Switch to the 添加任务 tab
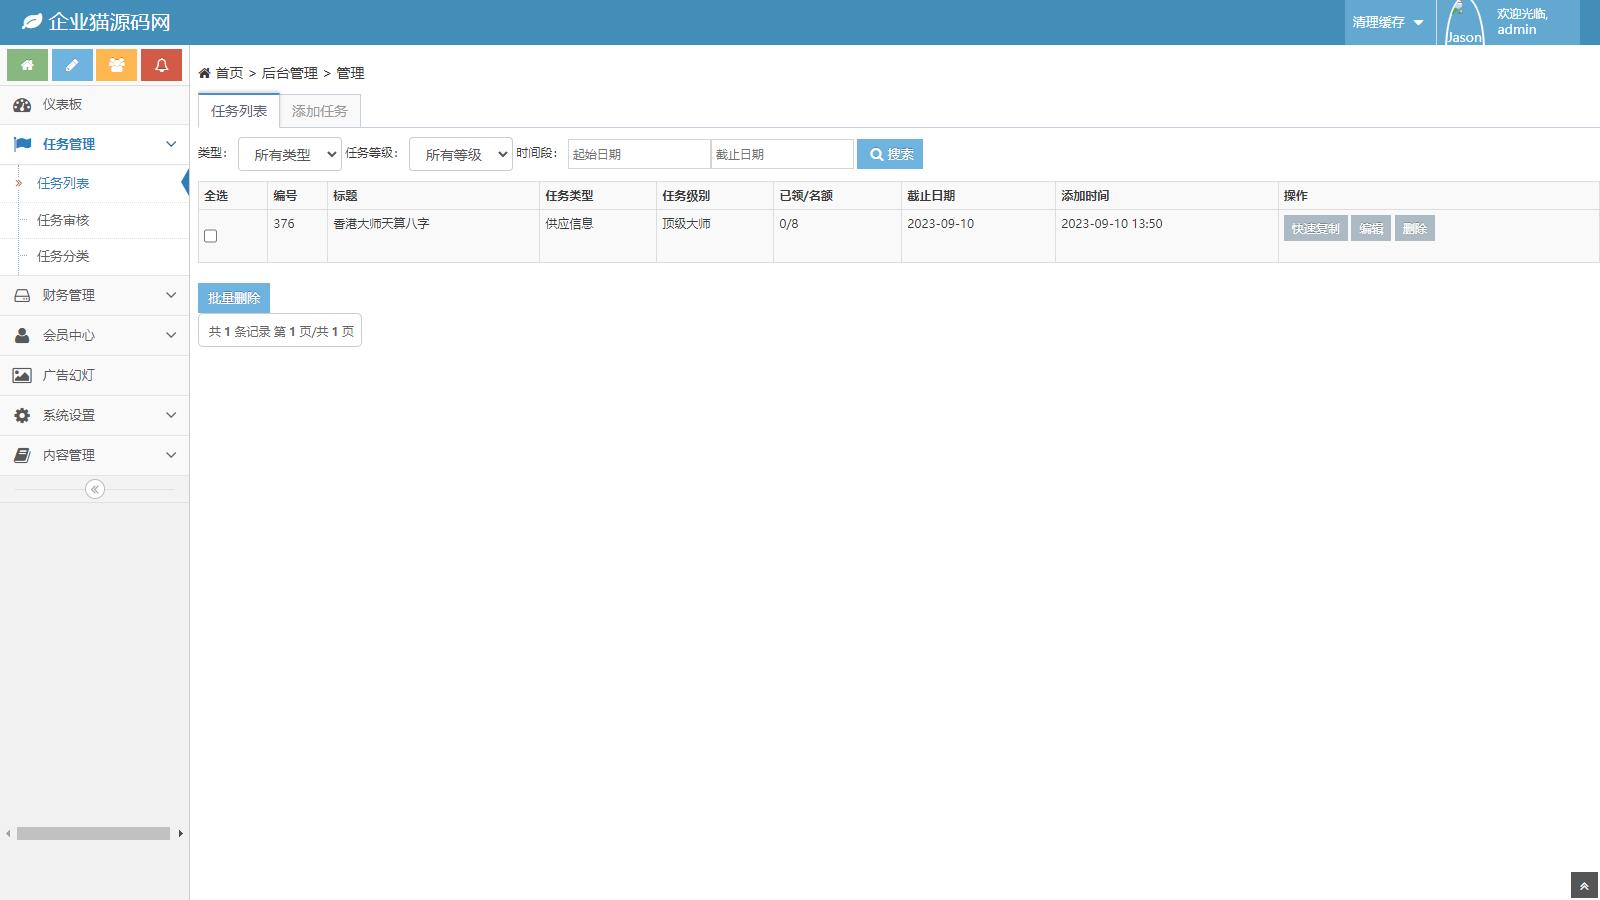The width and height of the screenshot is (1600, 900). tap(320, 111)
